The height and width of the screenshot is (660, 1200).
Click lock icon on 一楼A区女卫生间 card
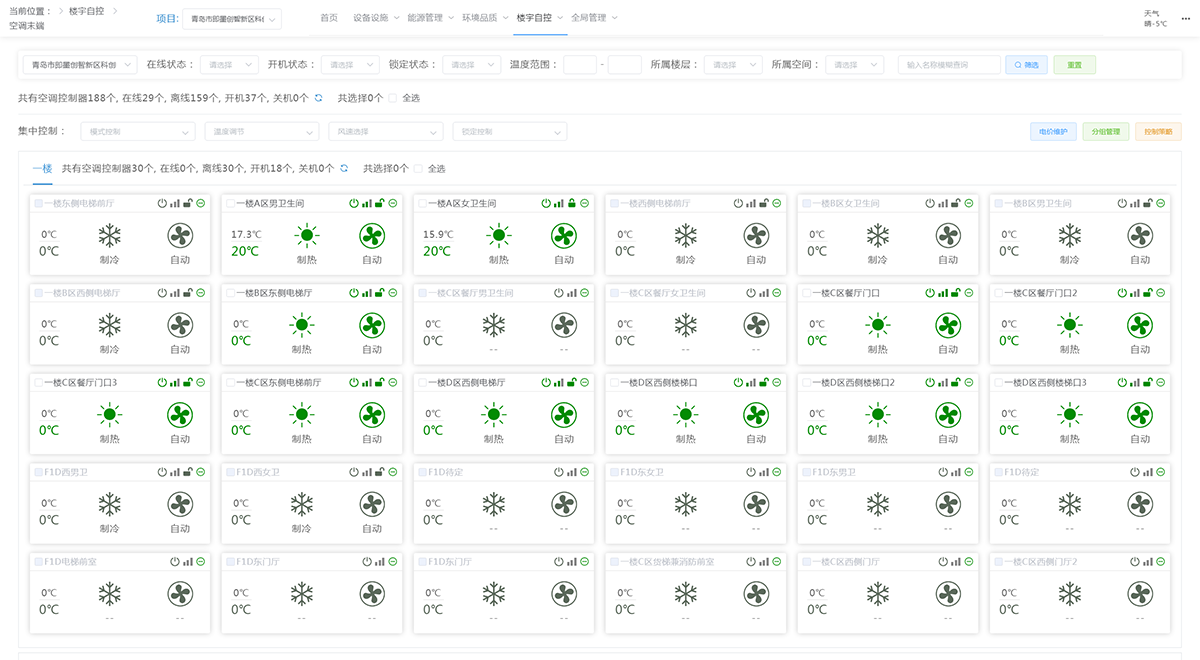[571, 203]
